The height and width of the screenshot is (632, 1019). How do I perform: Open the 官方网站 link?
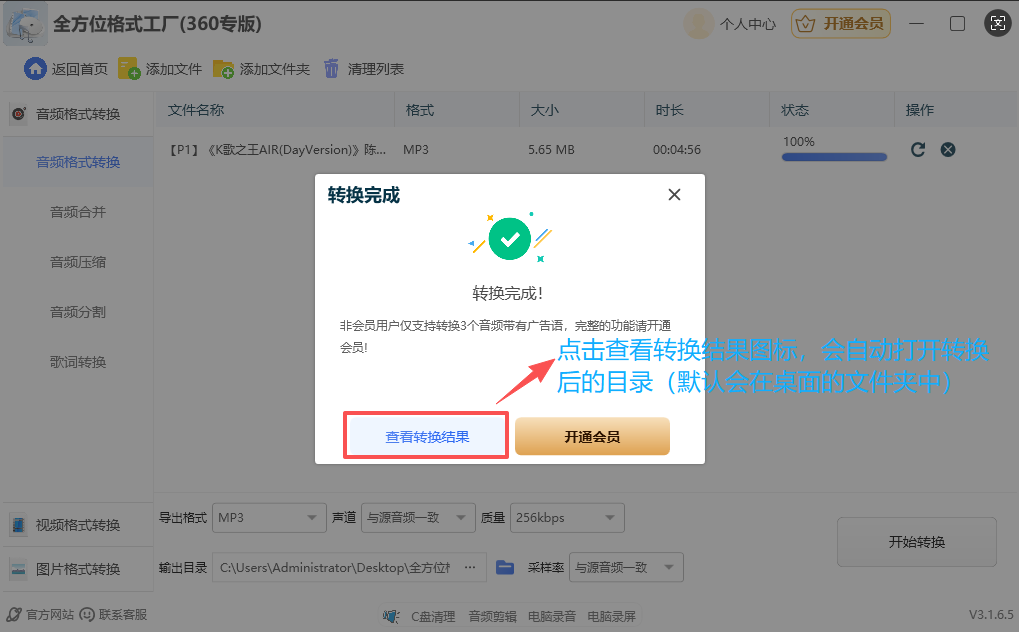tap(41, 615)
